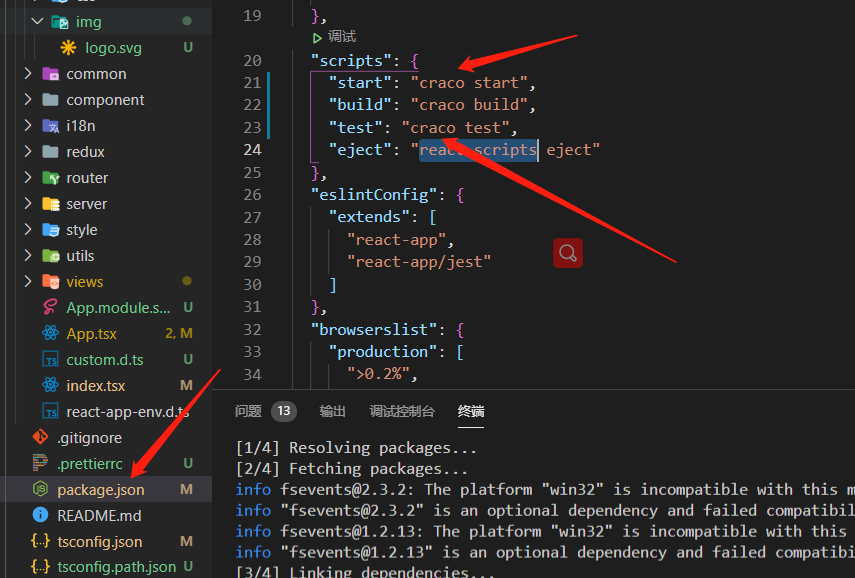Viewport: 855px width, 578px height.
Task: Expand the views folder chevron
Action: 28,281
